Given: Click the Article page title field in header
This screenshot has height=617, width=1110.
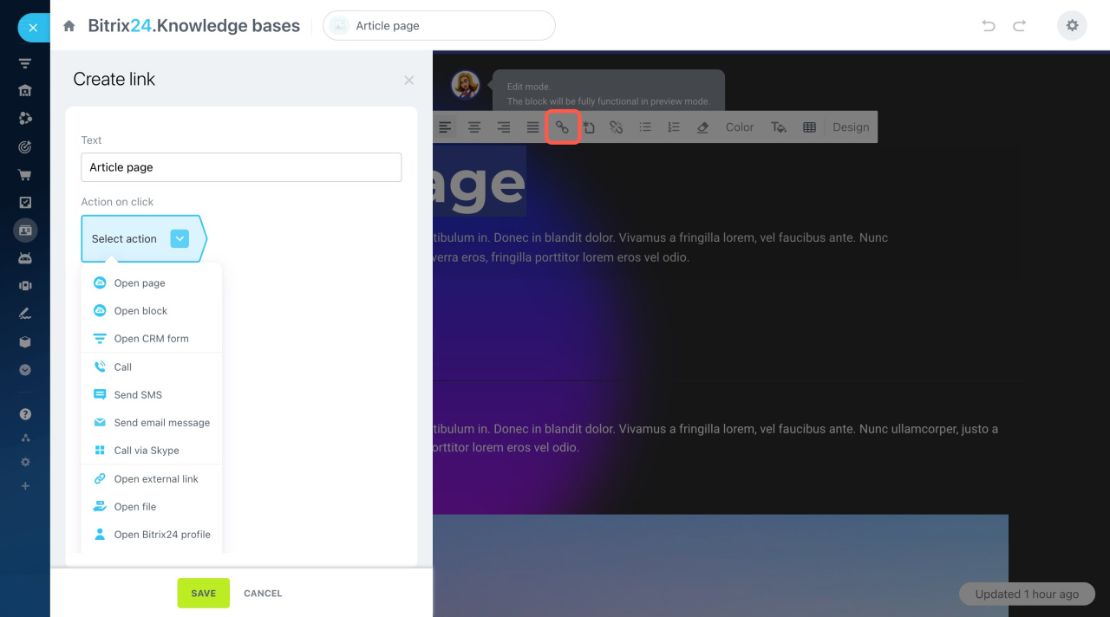Looking at the screenshot, I should pyautogui.click(x=439, y=25).
